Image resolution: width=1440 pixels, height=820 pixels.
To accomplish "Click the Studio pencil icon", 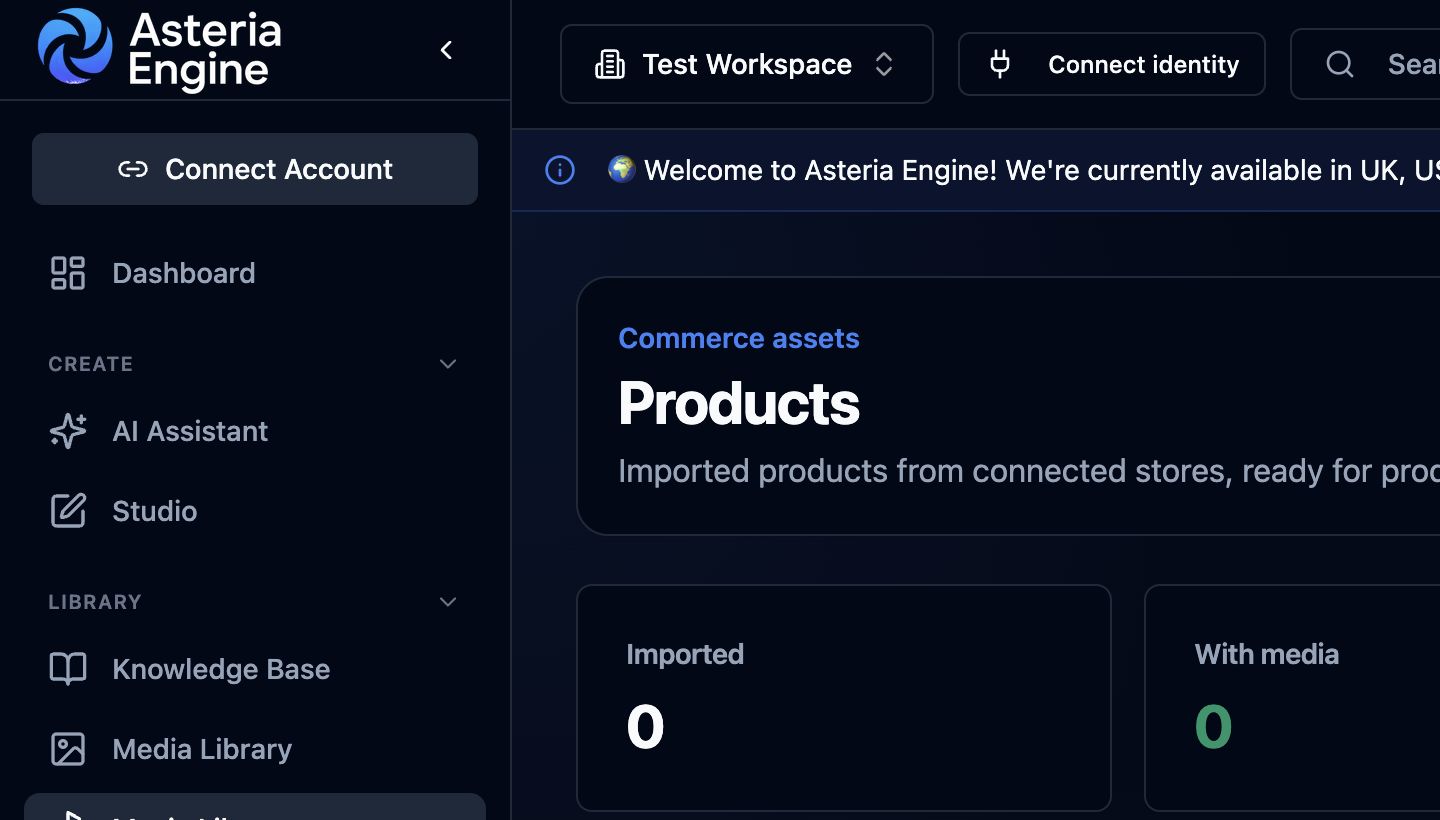I will [68, 511].
